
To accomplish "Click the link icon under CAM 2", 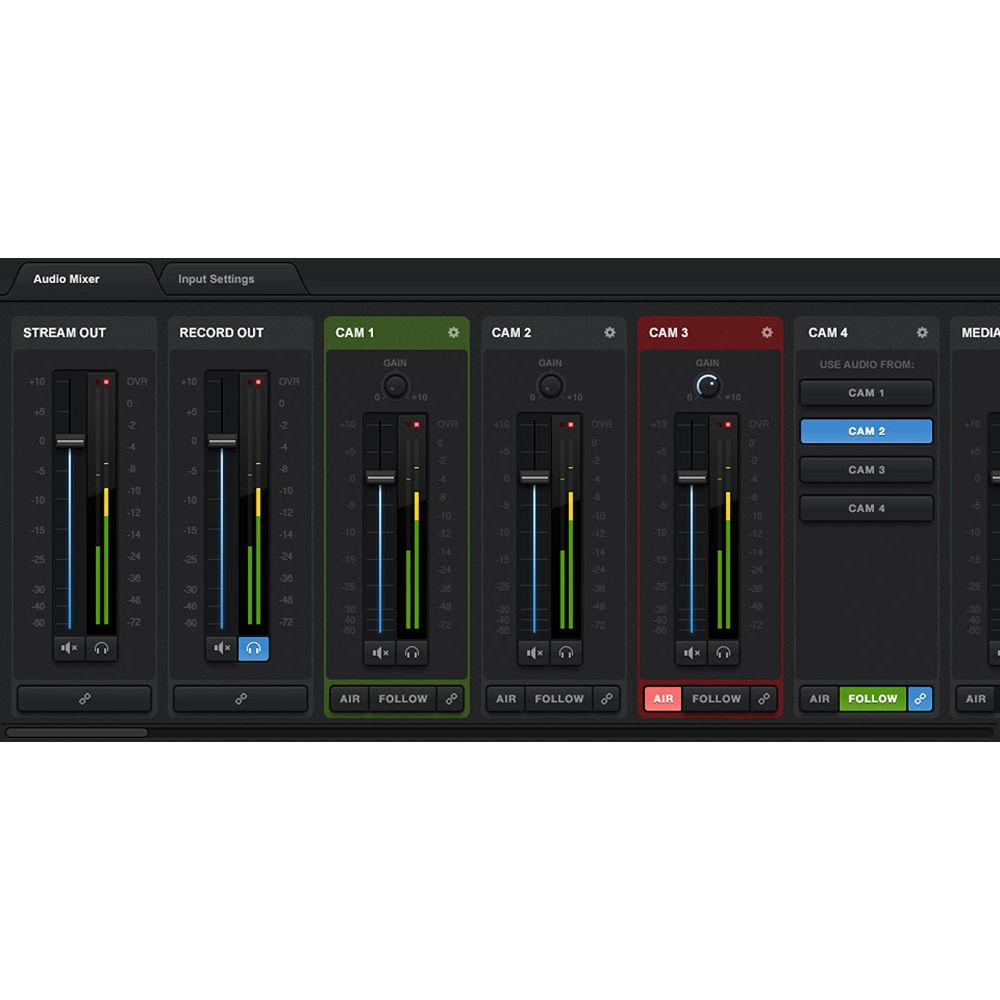I will click(607, 699).
